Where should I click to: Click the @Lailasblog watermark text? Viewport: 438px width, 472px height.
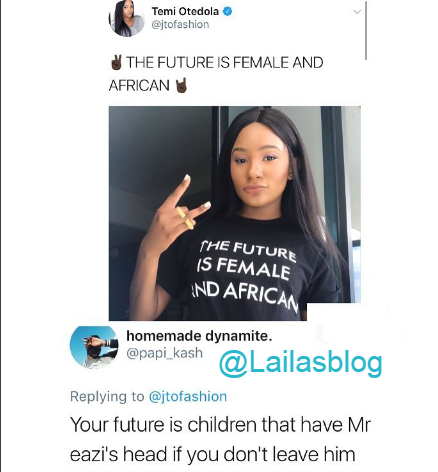coord(300,363)
